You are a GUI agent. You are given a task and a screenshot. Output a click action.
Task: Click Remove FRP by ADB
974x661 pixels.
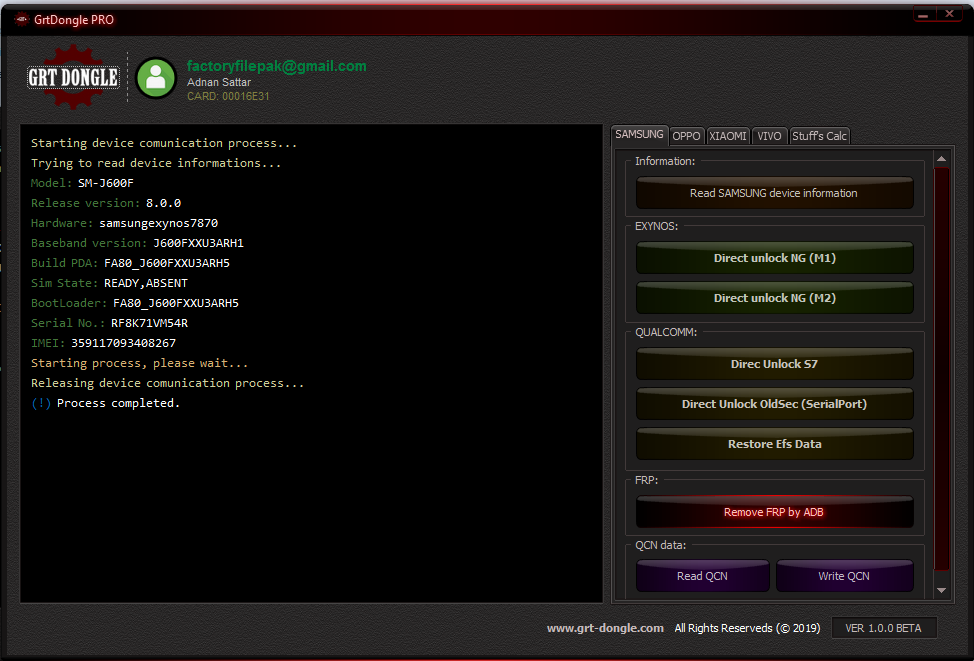coord(774,512)
